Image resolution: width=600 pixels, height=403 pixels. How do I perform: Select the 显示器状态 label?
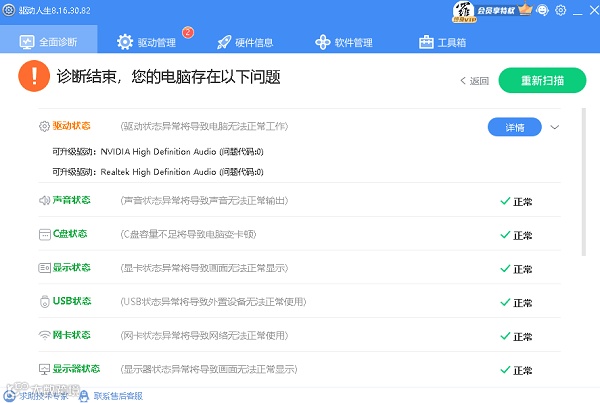click(x=76, y=369)
